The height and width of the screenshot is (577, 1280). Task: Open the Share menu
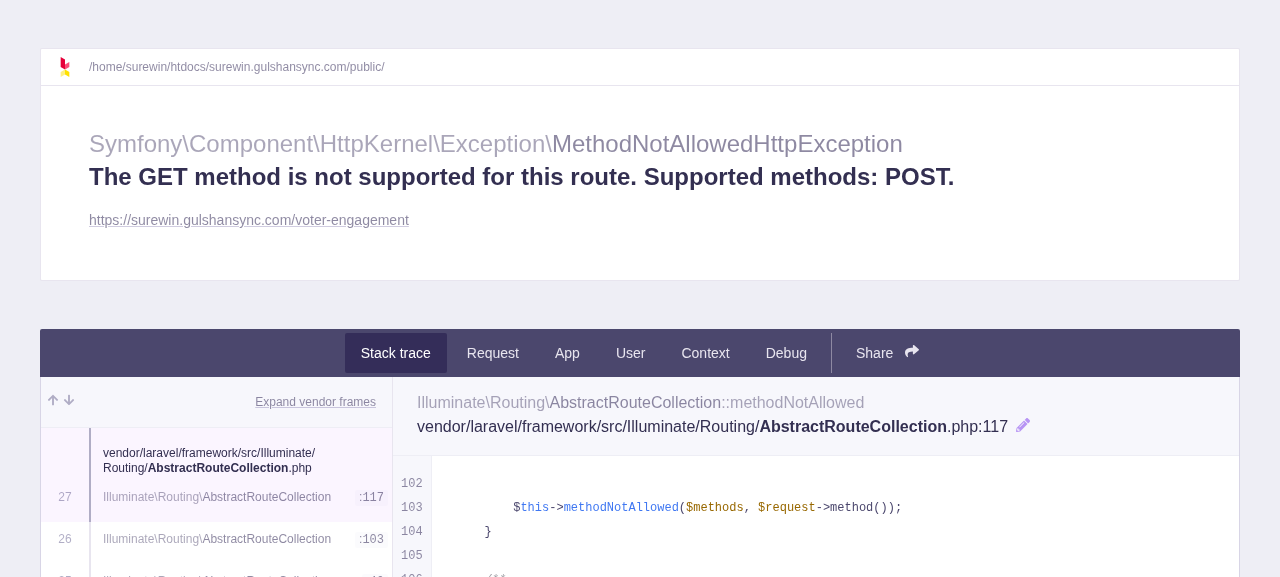pos(887,353)
